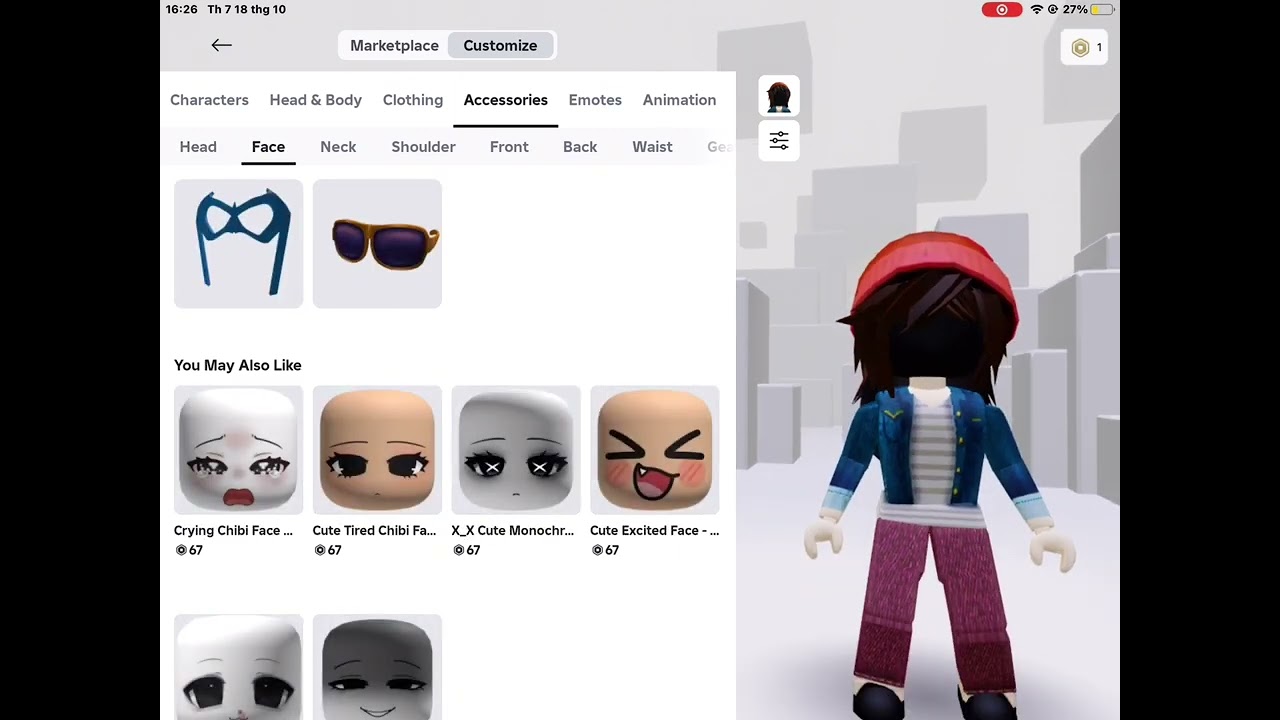Equip the purple sunglasses accessory
This screenshot has width=1280, height=720.
click(377, 244)
